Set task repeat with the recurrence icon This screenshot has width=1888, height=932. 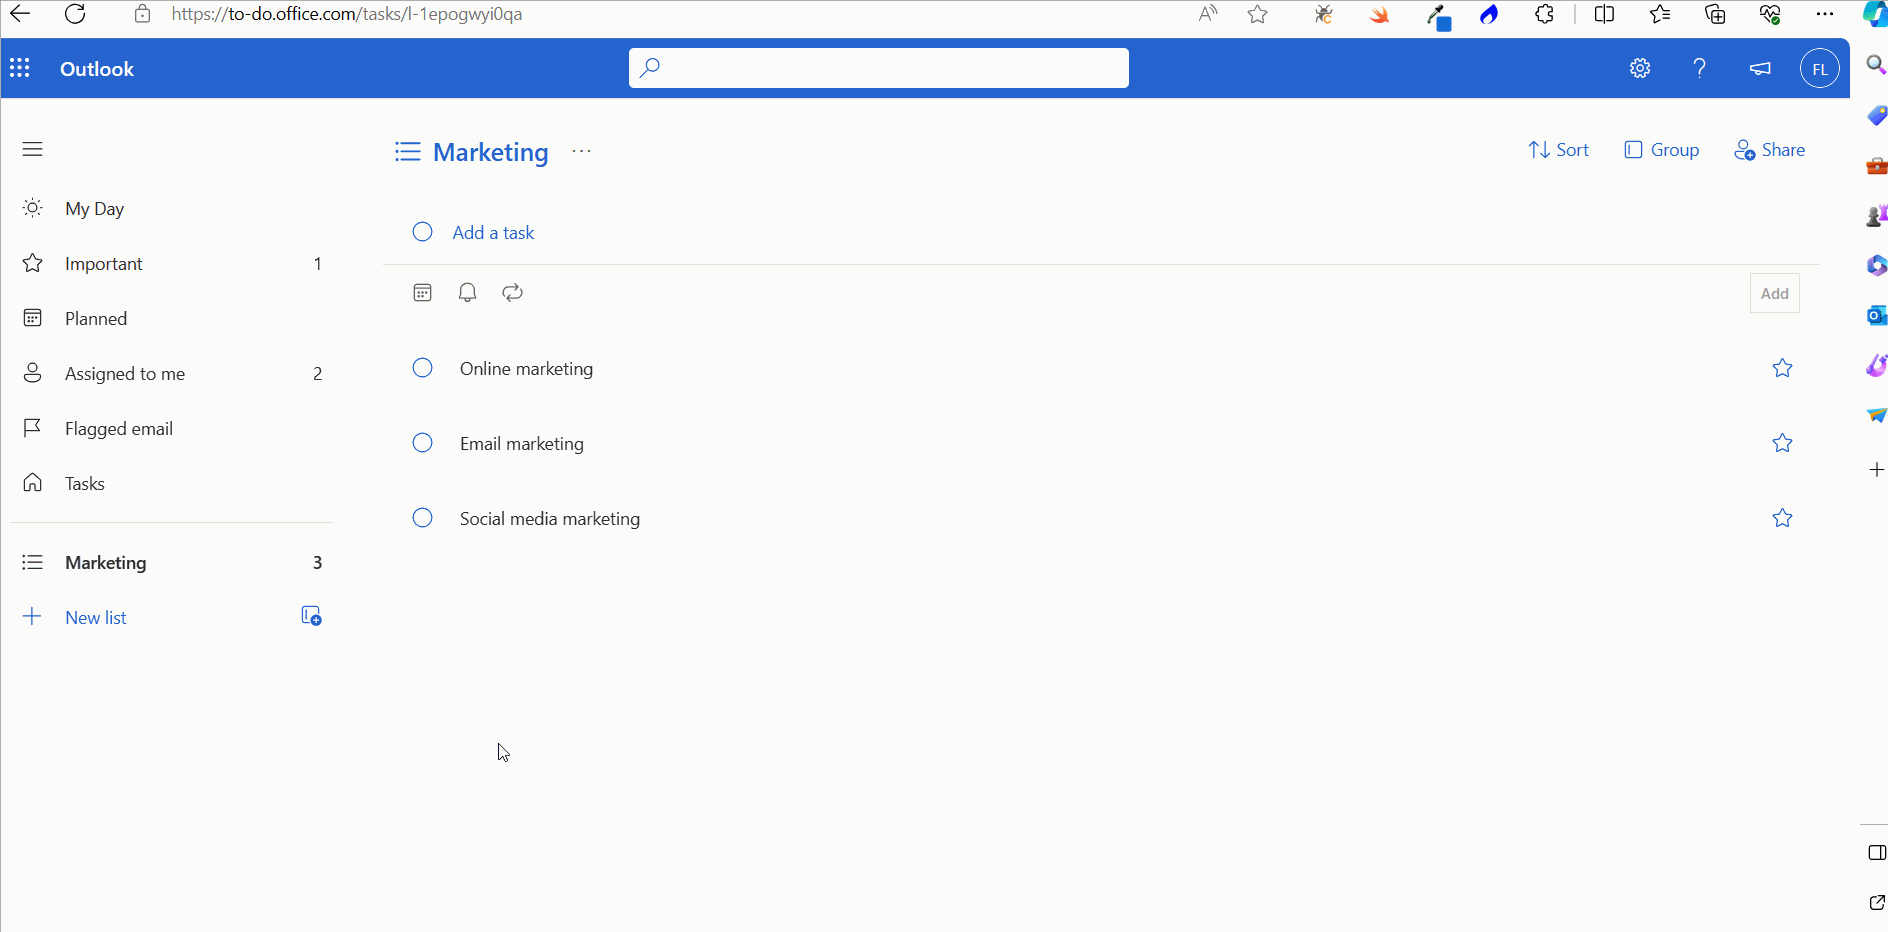click(x=511, y=292)
